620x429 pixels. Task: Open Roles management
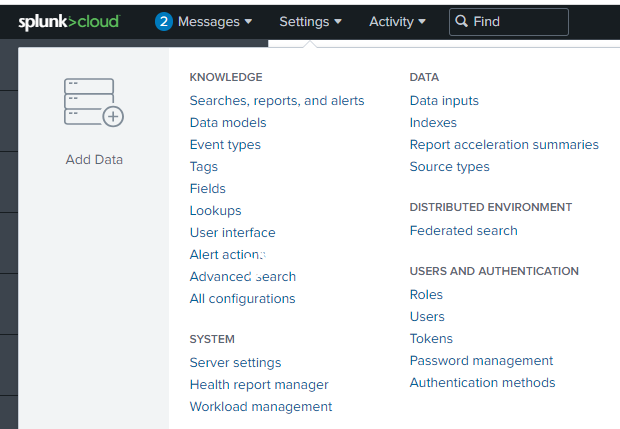pos(426,295)
